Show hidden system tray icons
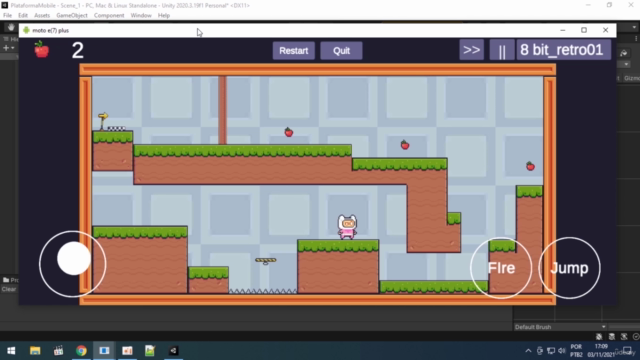Image resolution: width=640 pixels, height=360 pixels. click(x=528, y=351)
